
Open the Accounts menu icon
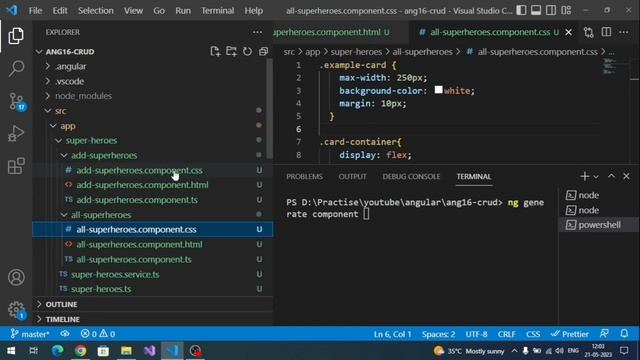16,277
